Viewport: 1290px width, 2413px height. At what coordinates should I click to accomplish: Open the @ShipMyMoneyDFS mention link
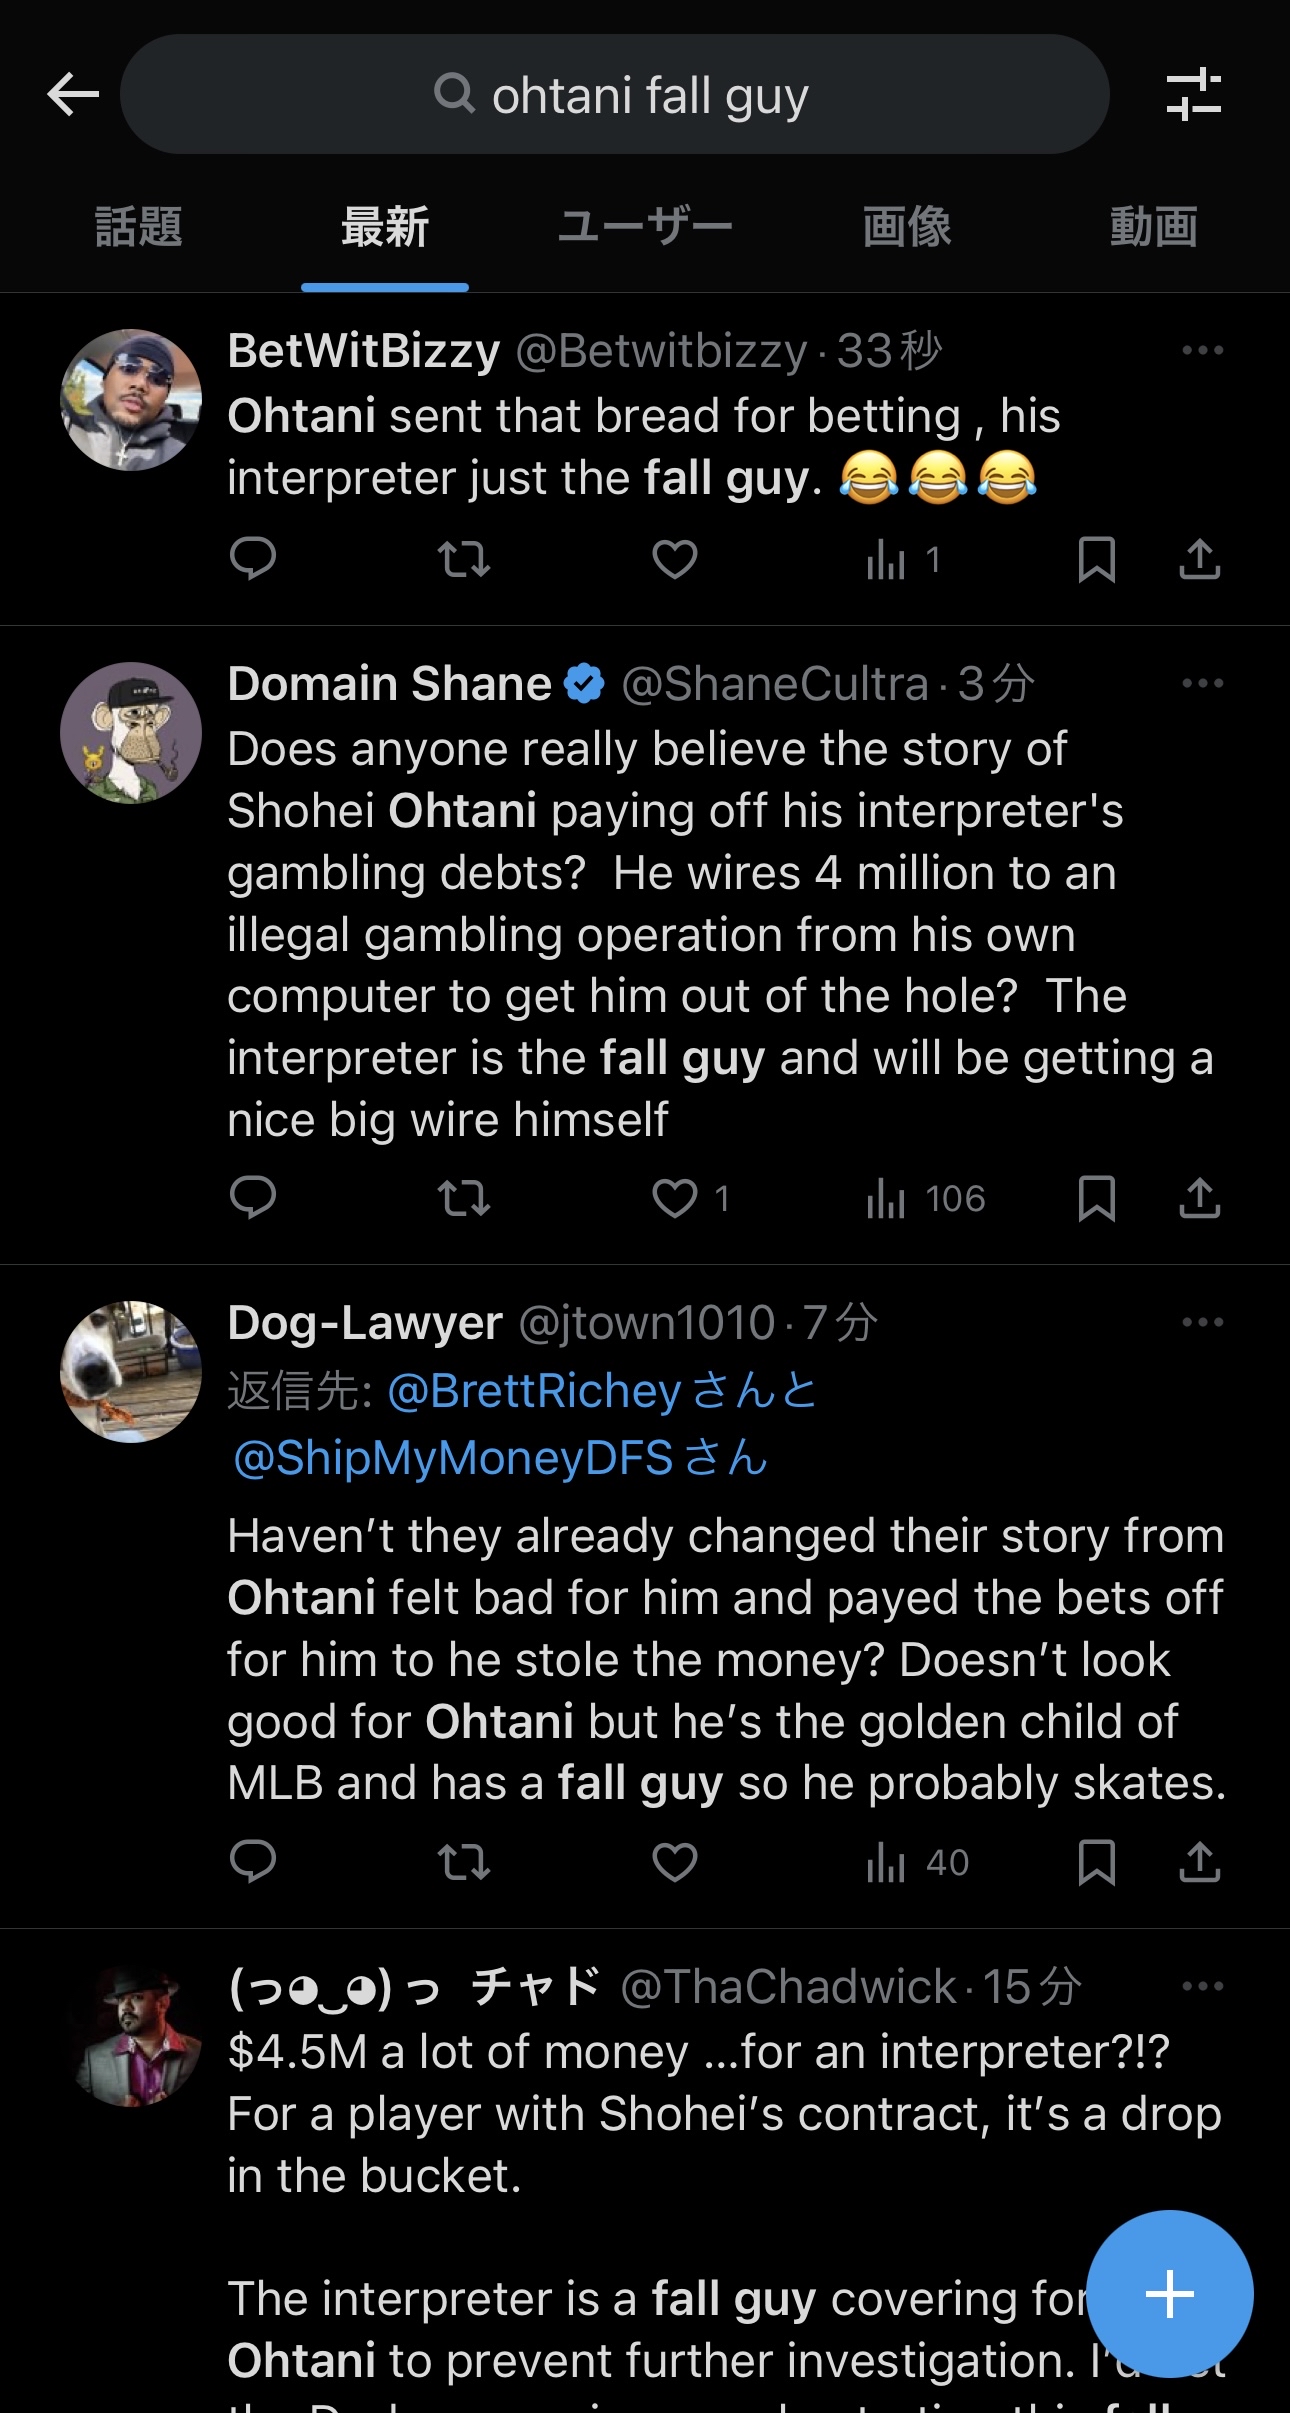(453, 1458)
